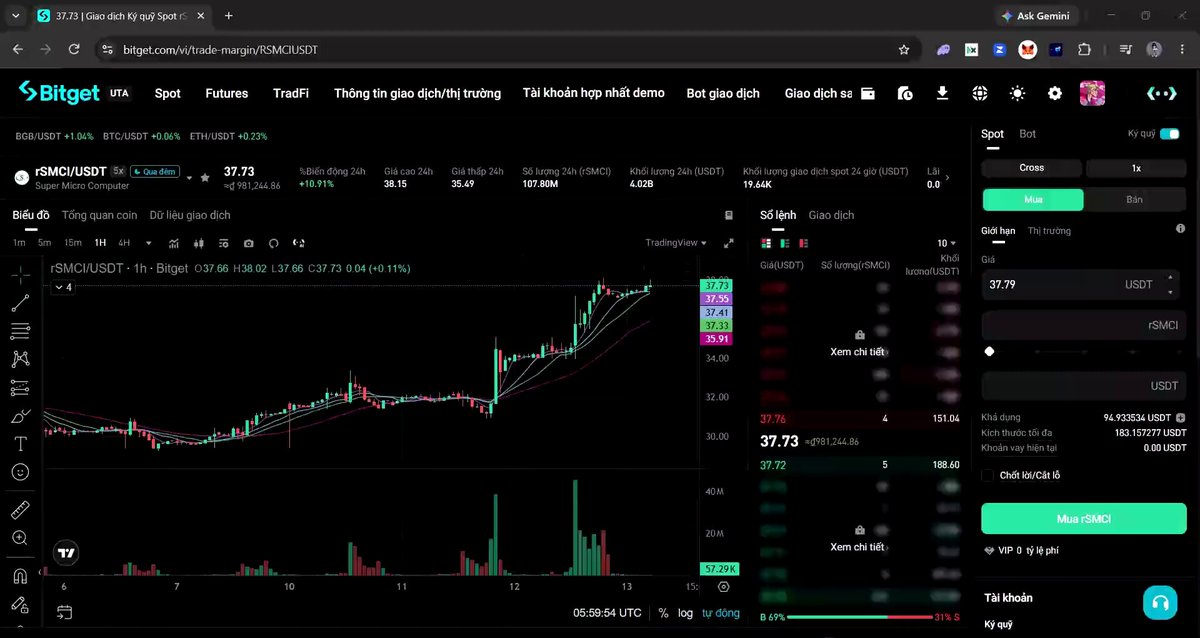Screen dimensions: 1200x638
Task: Open the emoji sticker tool
Action: pyautogui.click(x=20, y=472)
